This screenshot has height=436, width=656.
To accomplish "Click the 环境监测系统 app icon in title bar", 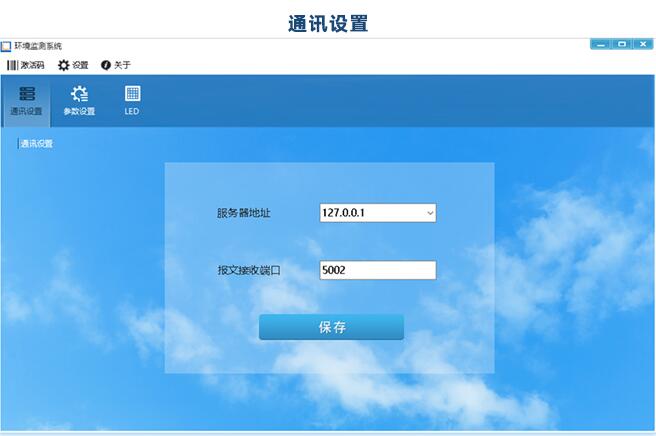I will point(6,46).
